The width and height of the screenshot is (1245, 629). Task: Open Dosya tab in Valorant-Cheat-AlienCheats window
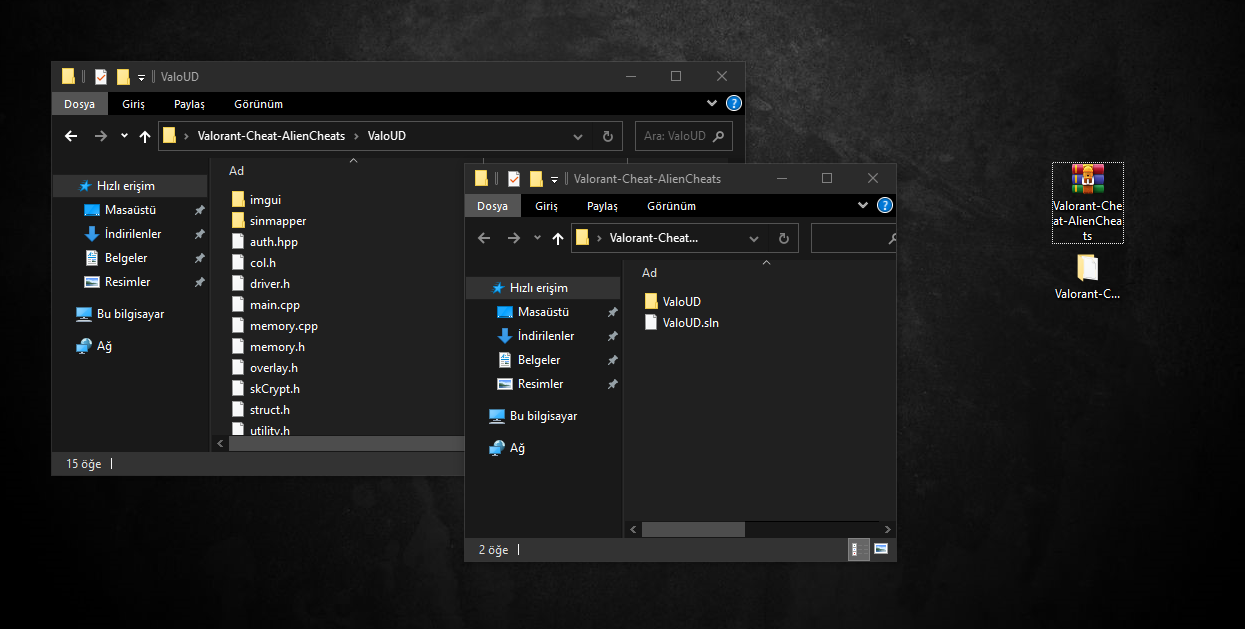[x=492, y=206]
